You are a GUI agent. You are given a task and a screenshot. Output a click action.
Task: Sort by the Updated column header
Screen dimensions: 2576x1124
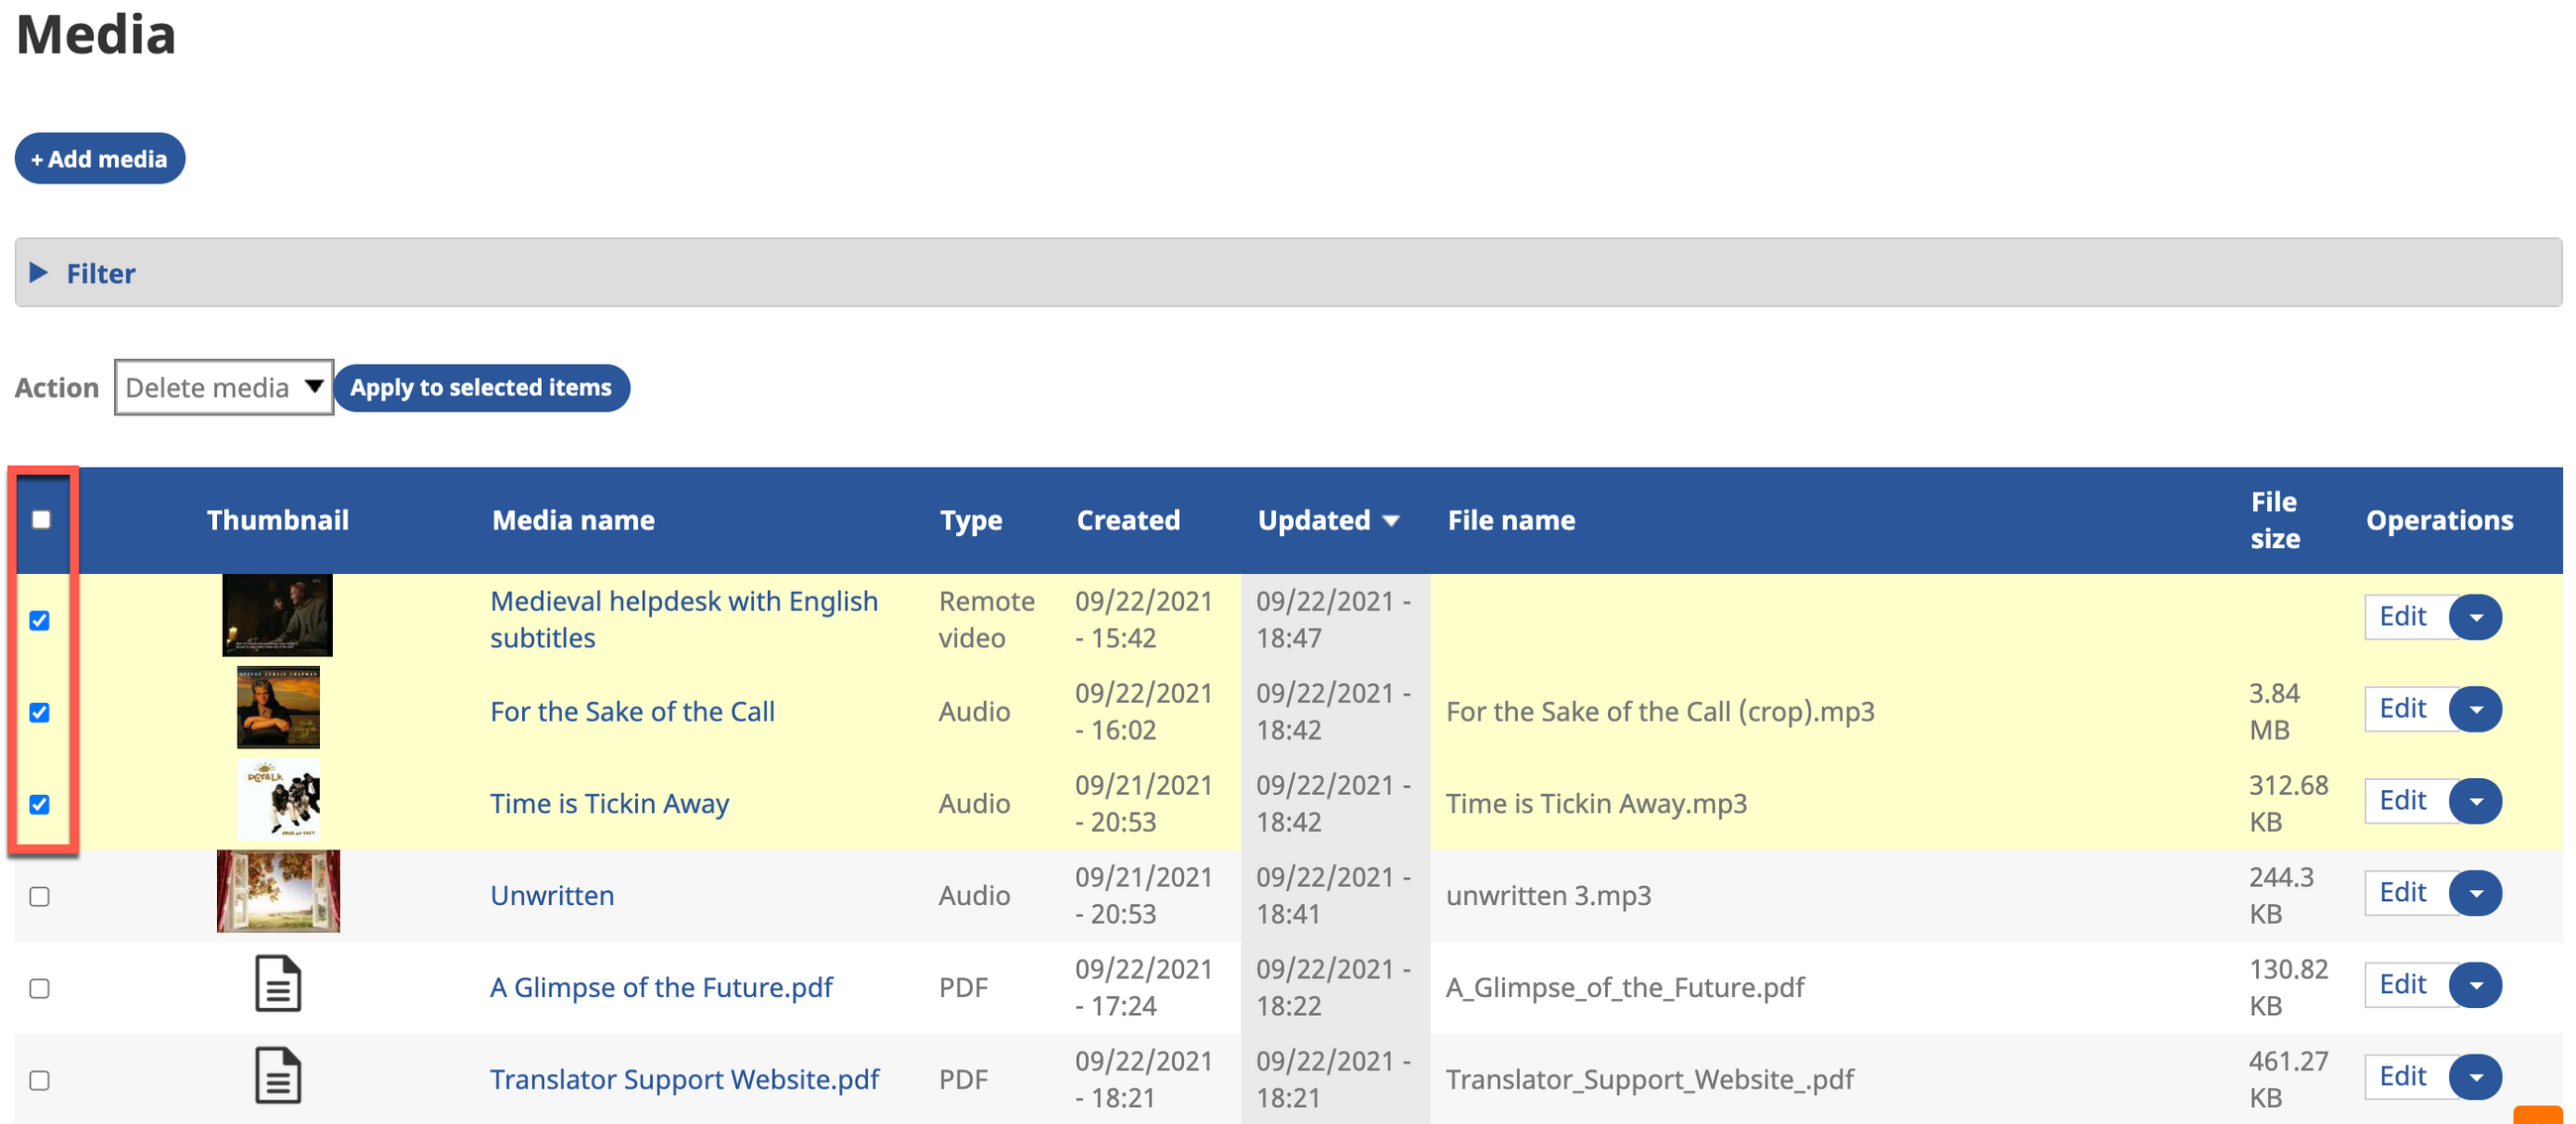pyautogui.click(x=1314, y=520)
